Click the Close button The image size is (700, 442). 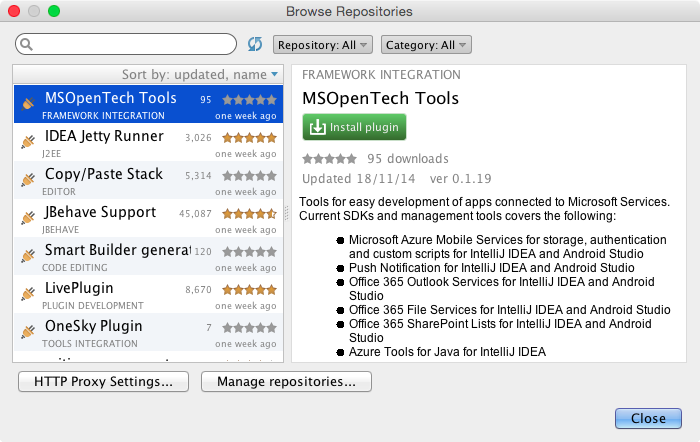click(648, 418)
